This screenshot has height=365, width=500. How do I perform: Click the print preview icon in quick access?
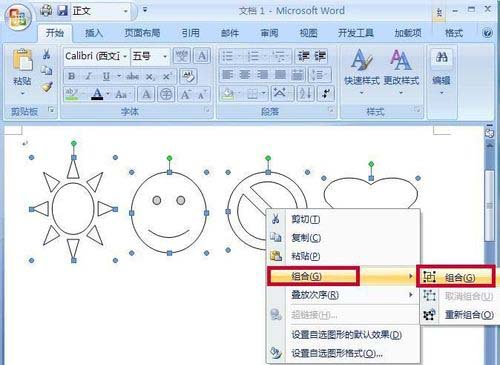point(46,11)
